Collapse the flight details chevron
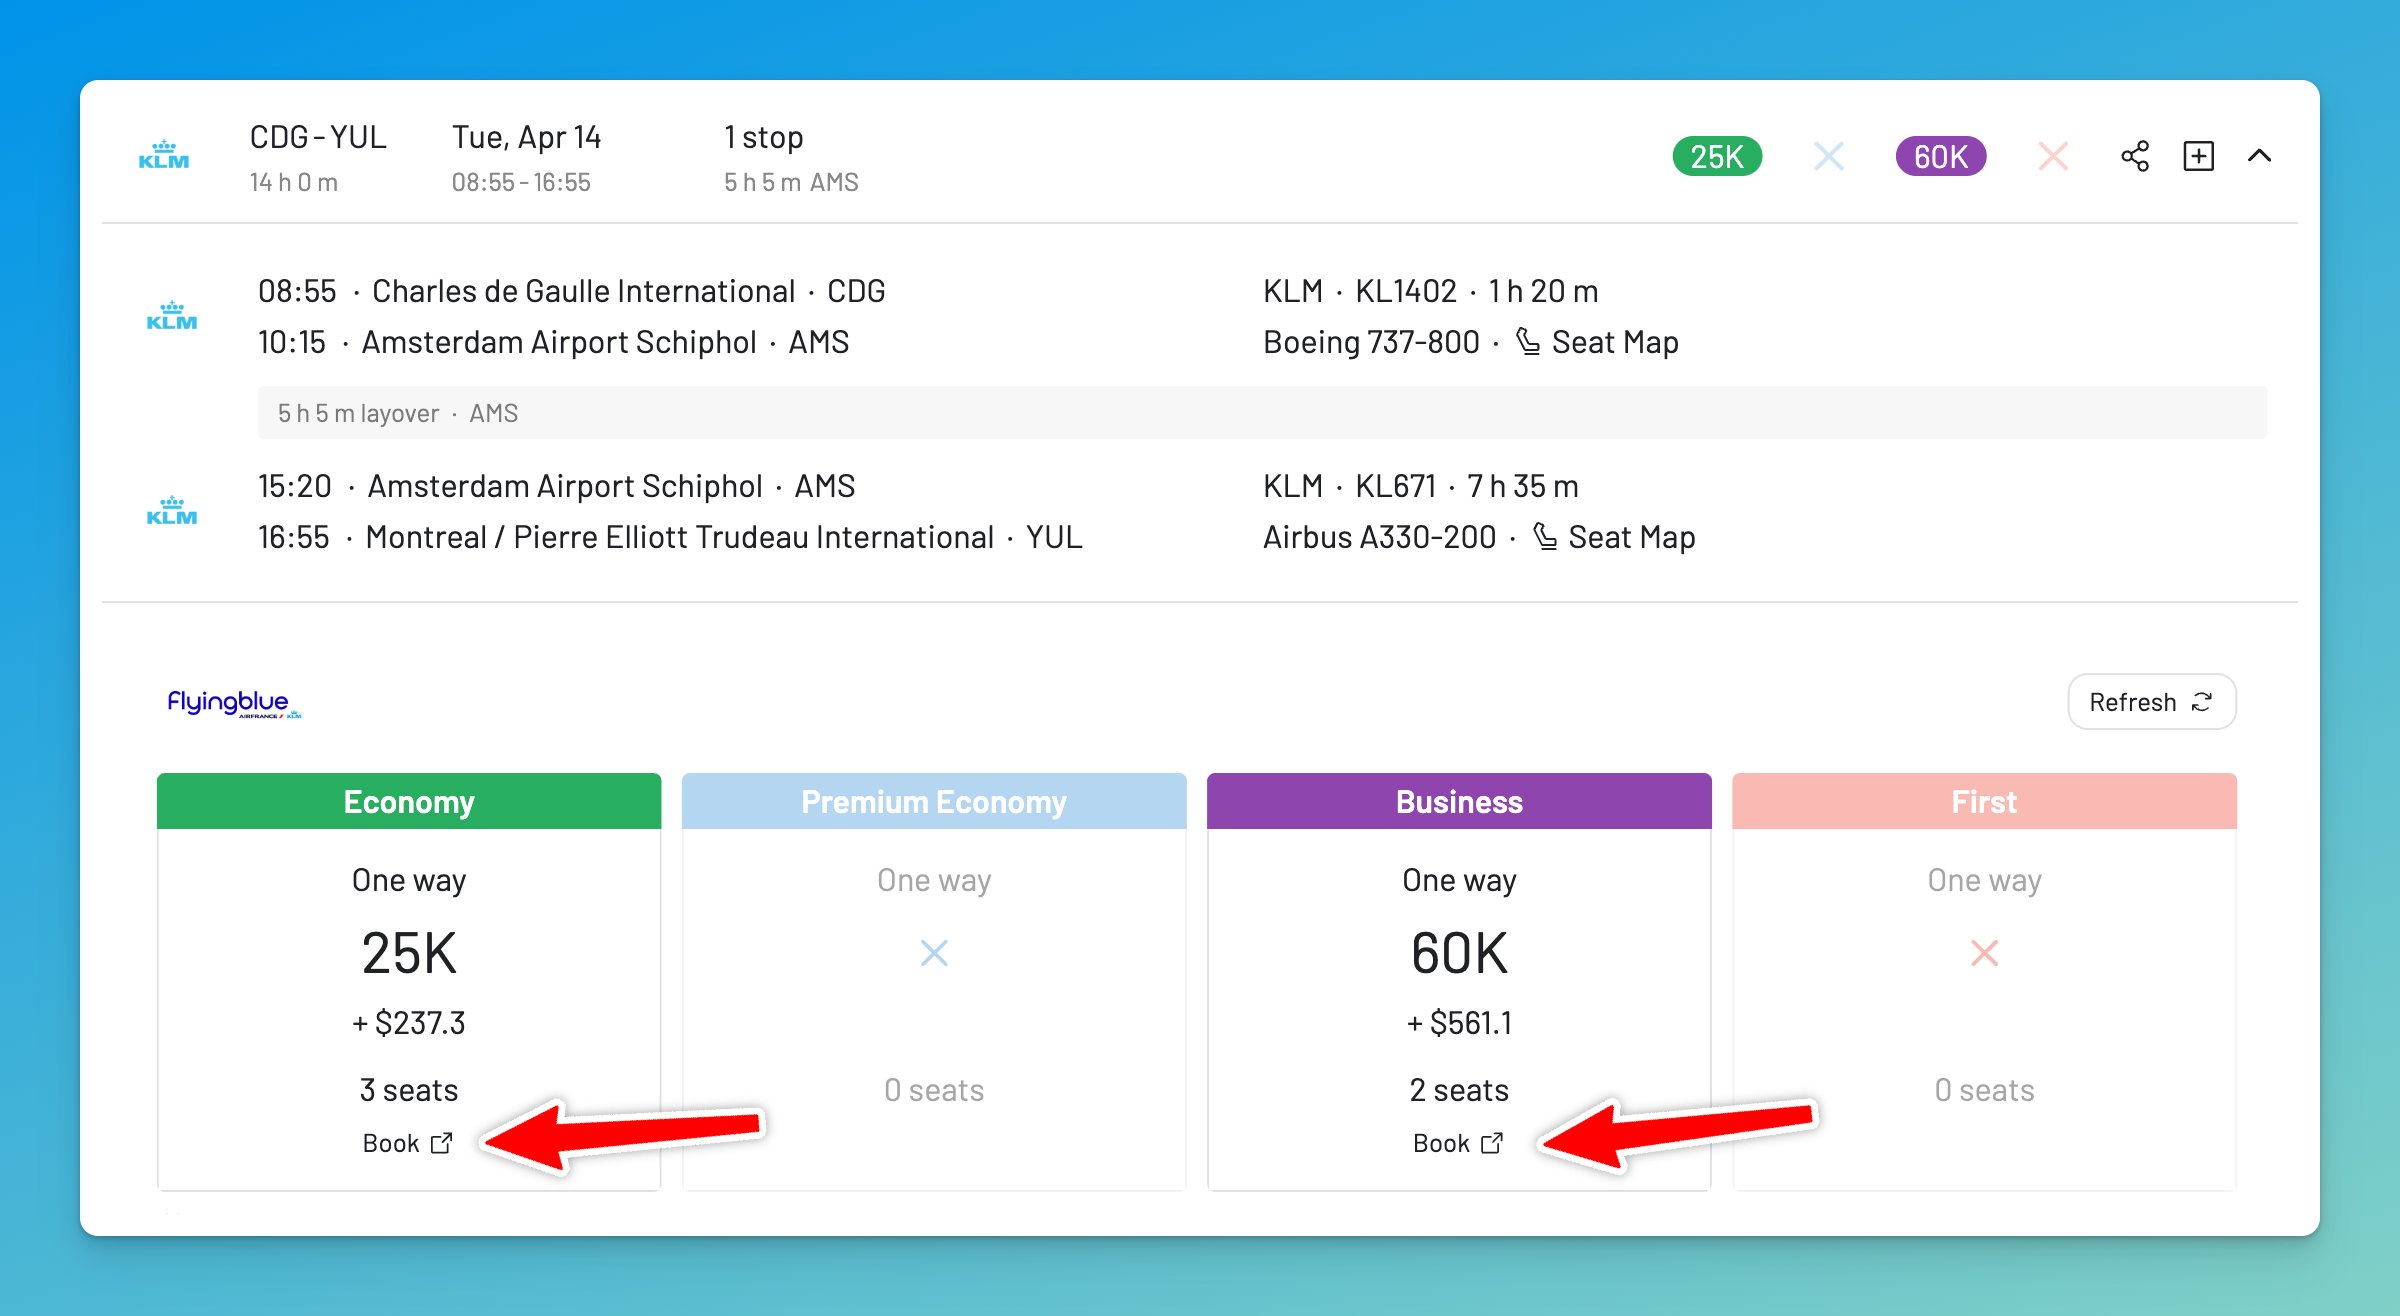This screenshot has width=2400, height=1316. (2259, 156)
